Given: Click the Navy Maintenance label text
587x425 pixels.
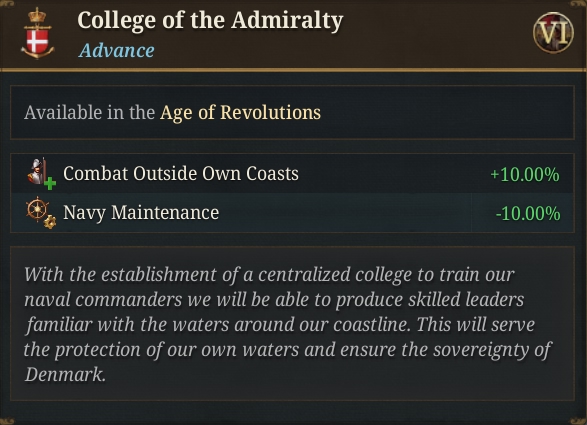Looking at the screenshot, I should pyautogui.click(x=141, y=213).
